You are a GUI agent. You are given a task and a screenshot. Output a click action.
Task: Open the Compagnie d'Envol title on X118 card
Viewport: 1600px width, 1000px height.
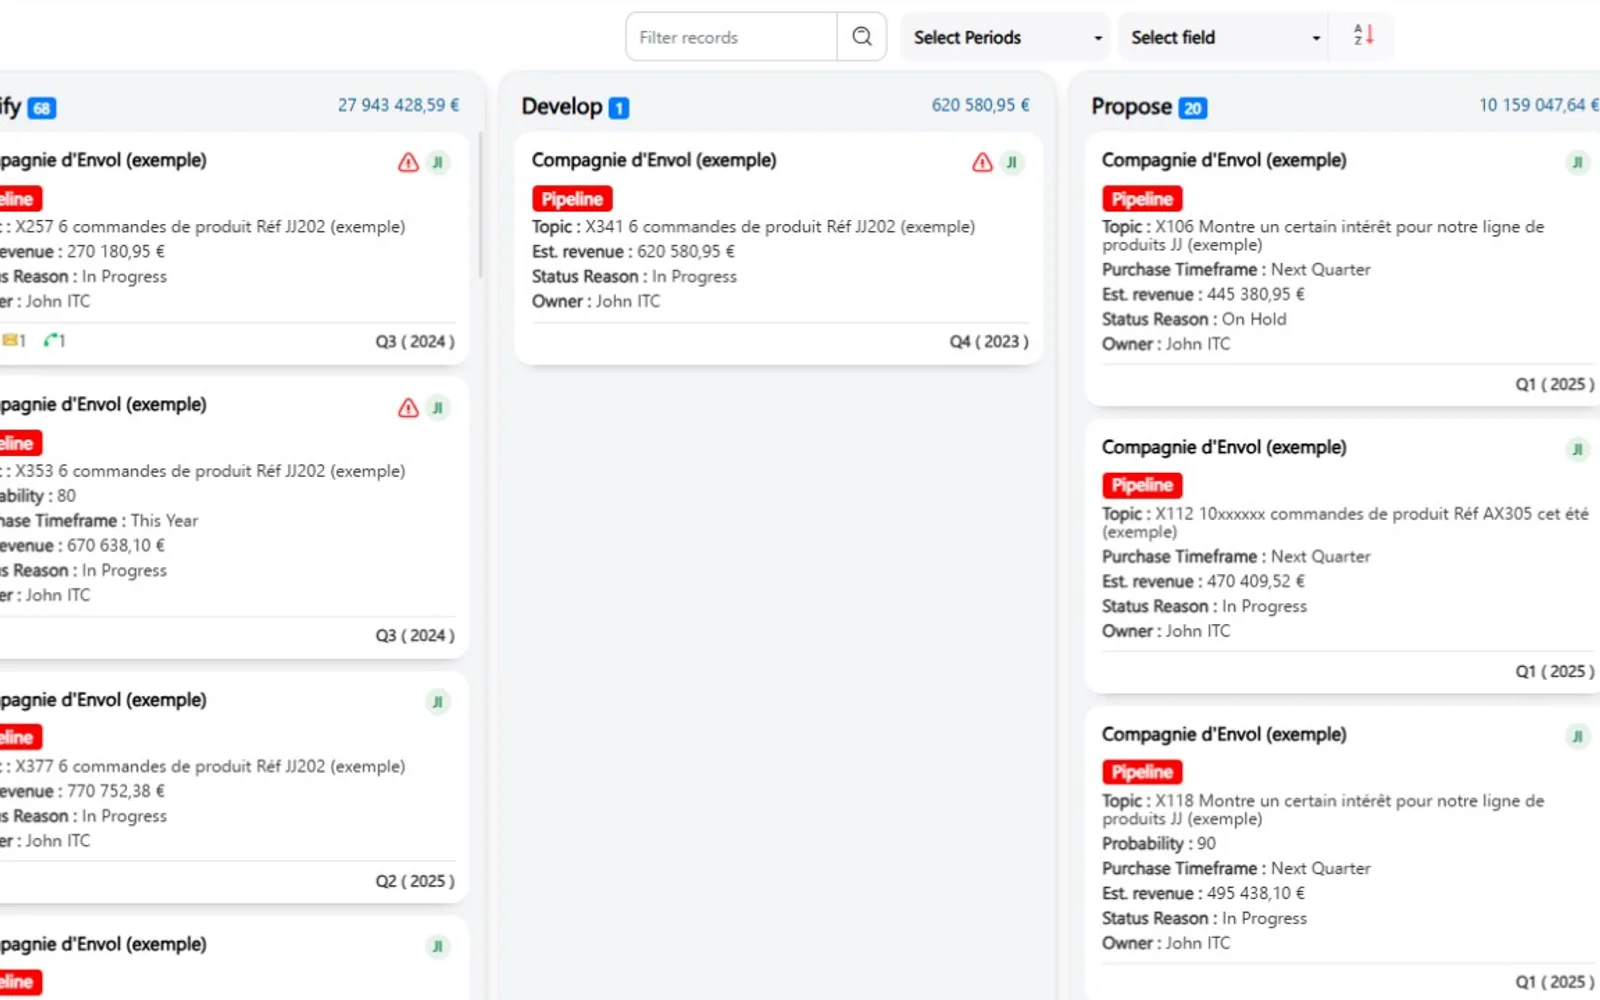pos(1224,734)
